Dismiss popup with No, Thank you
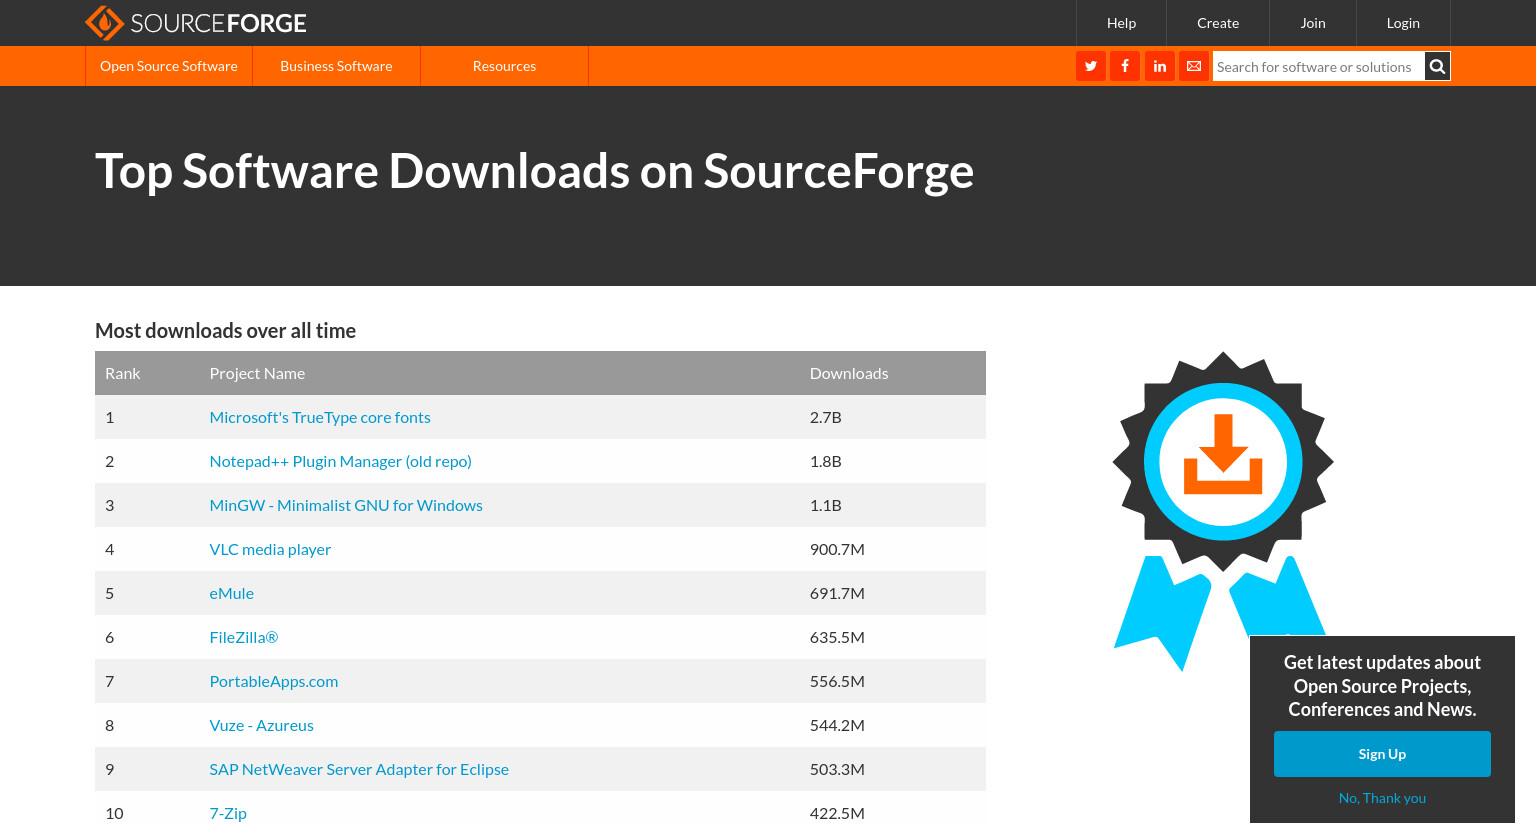Image resolution: width=1536 pixels, height=824 pixels. pos(1382,798)
